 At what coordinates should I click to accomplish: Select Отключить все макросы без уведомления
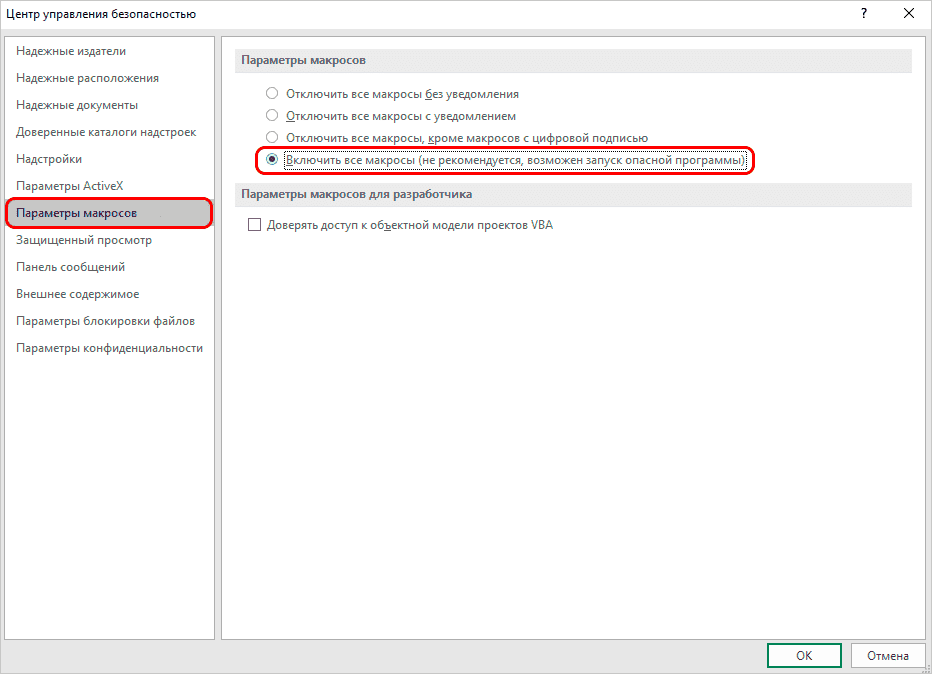[272, 94]
